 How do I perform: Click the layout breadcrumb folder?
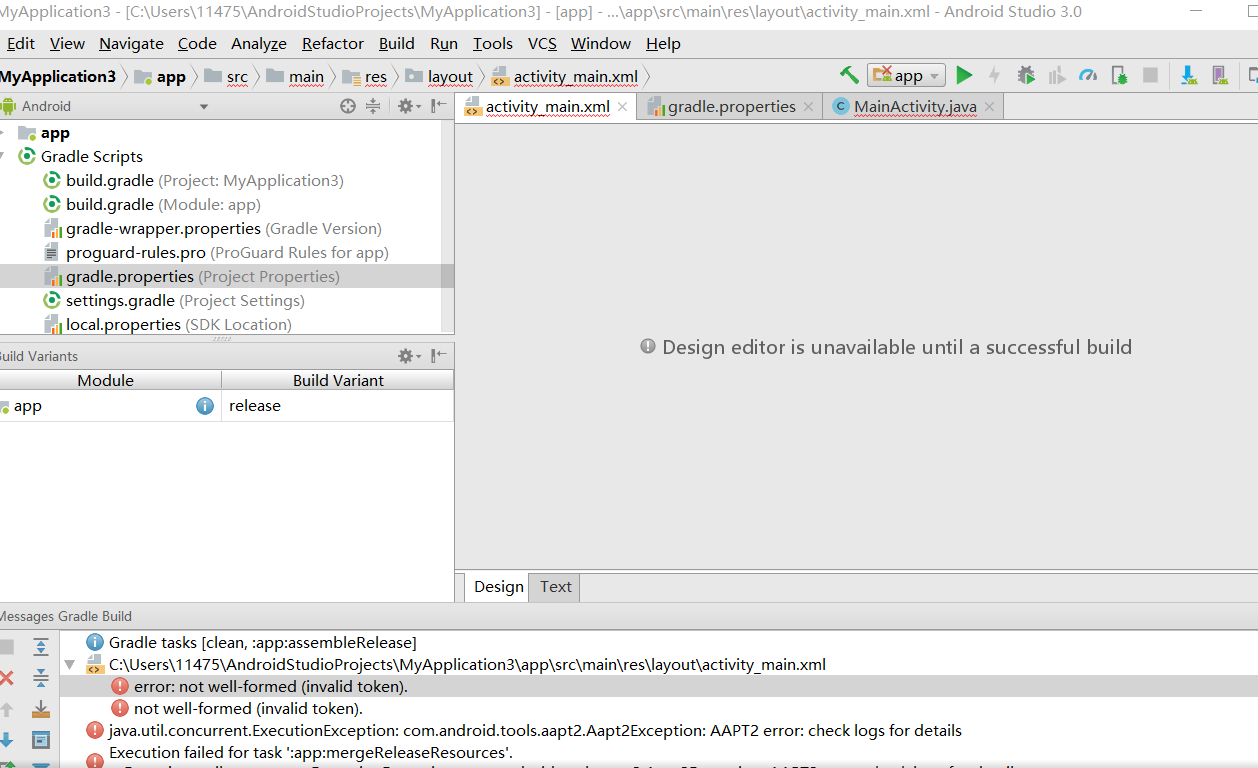[x=439, y=76]
